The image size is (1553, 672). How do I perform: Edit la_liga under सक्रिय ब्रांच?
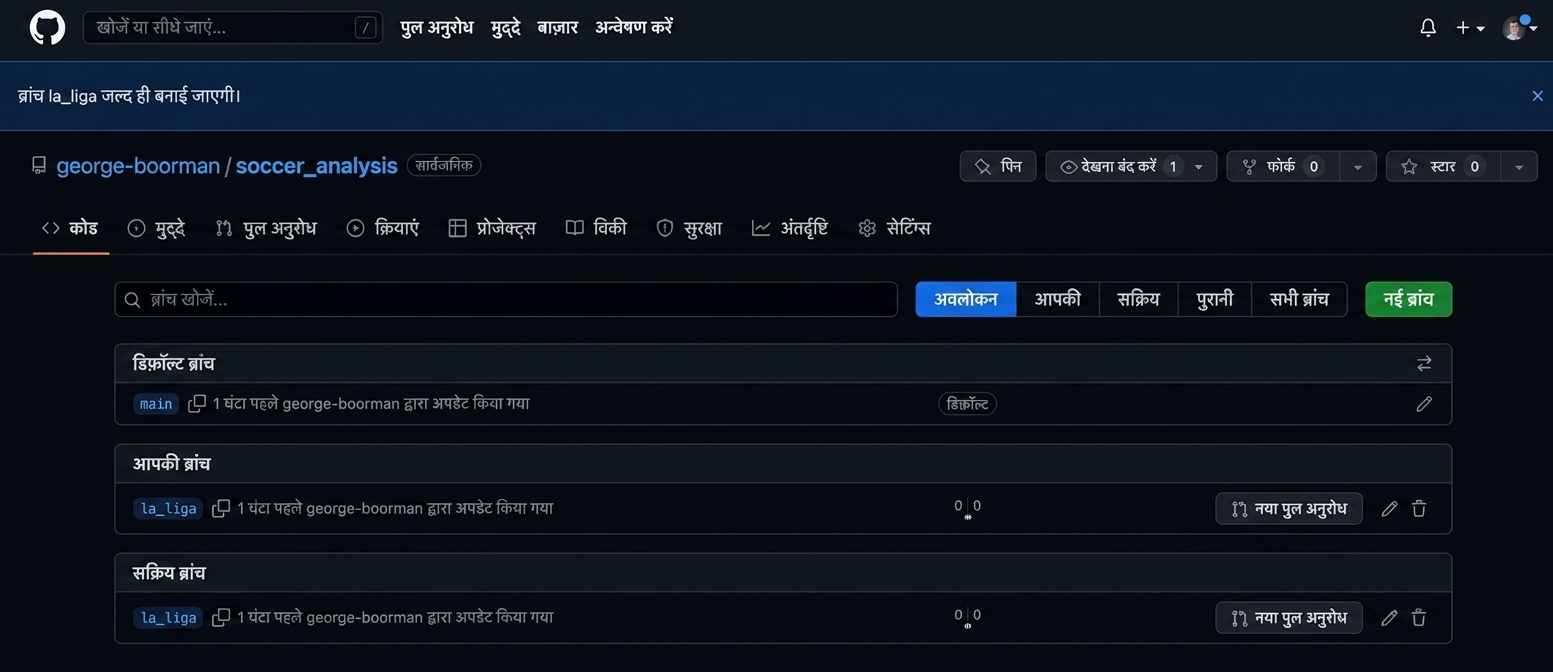click(1389, 618)
